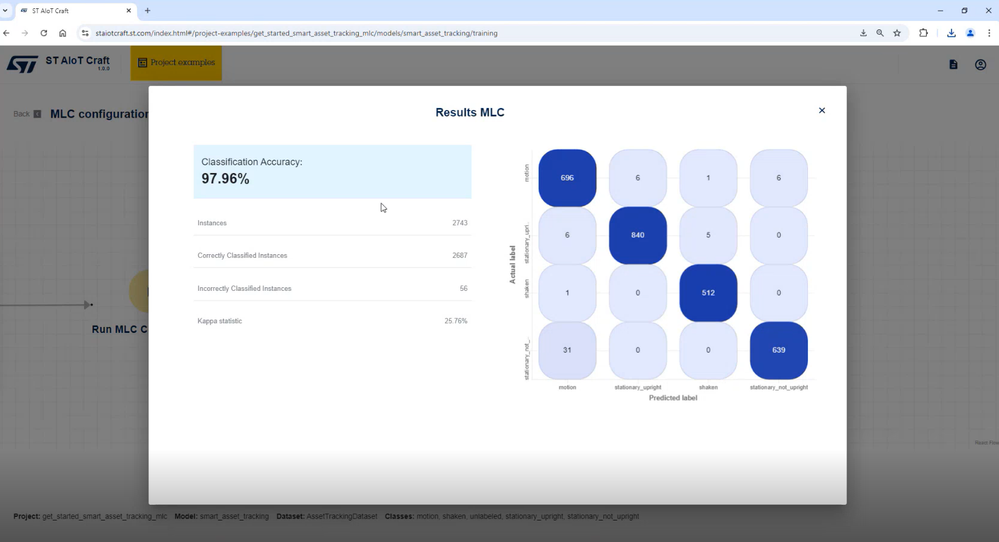This screenshot has height=542, width=999.
Task: Click the Back arrow icon
Action: point(37,114)
